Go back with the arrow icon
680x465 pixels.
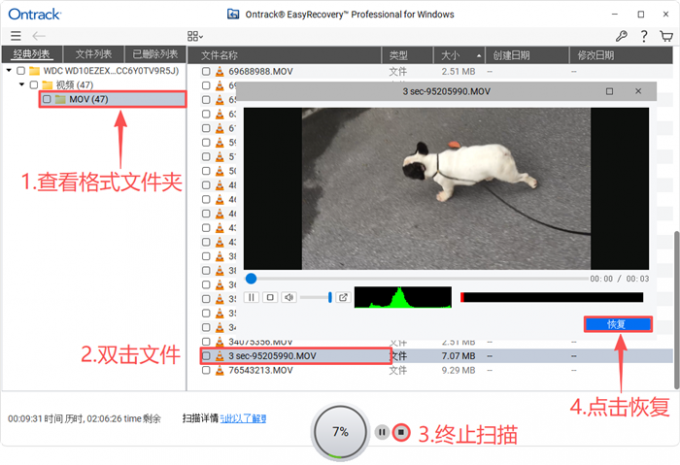coord(39,36)
